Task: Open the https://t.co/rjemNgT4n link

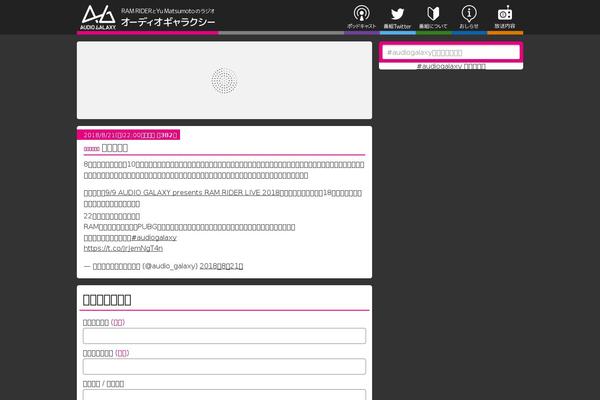Action: click(x=123, y=248)
